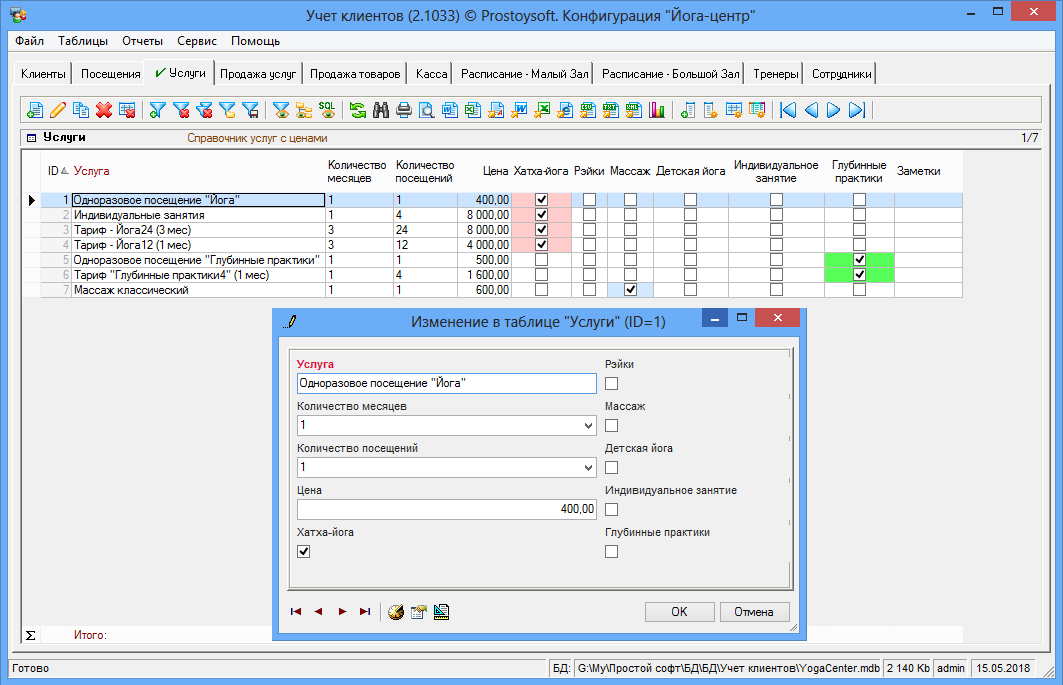Toggle Хатха-йога checkbox for Индивидуальные занятия row
The height and width of the screenshot is (685, 1063).
coord(541,214)
